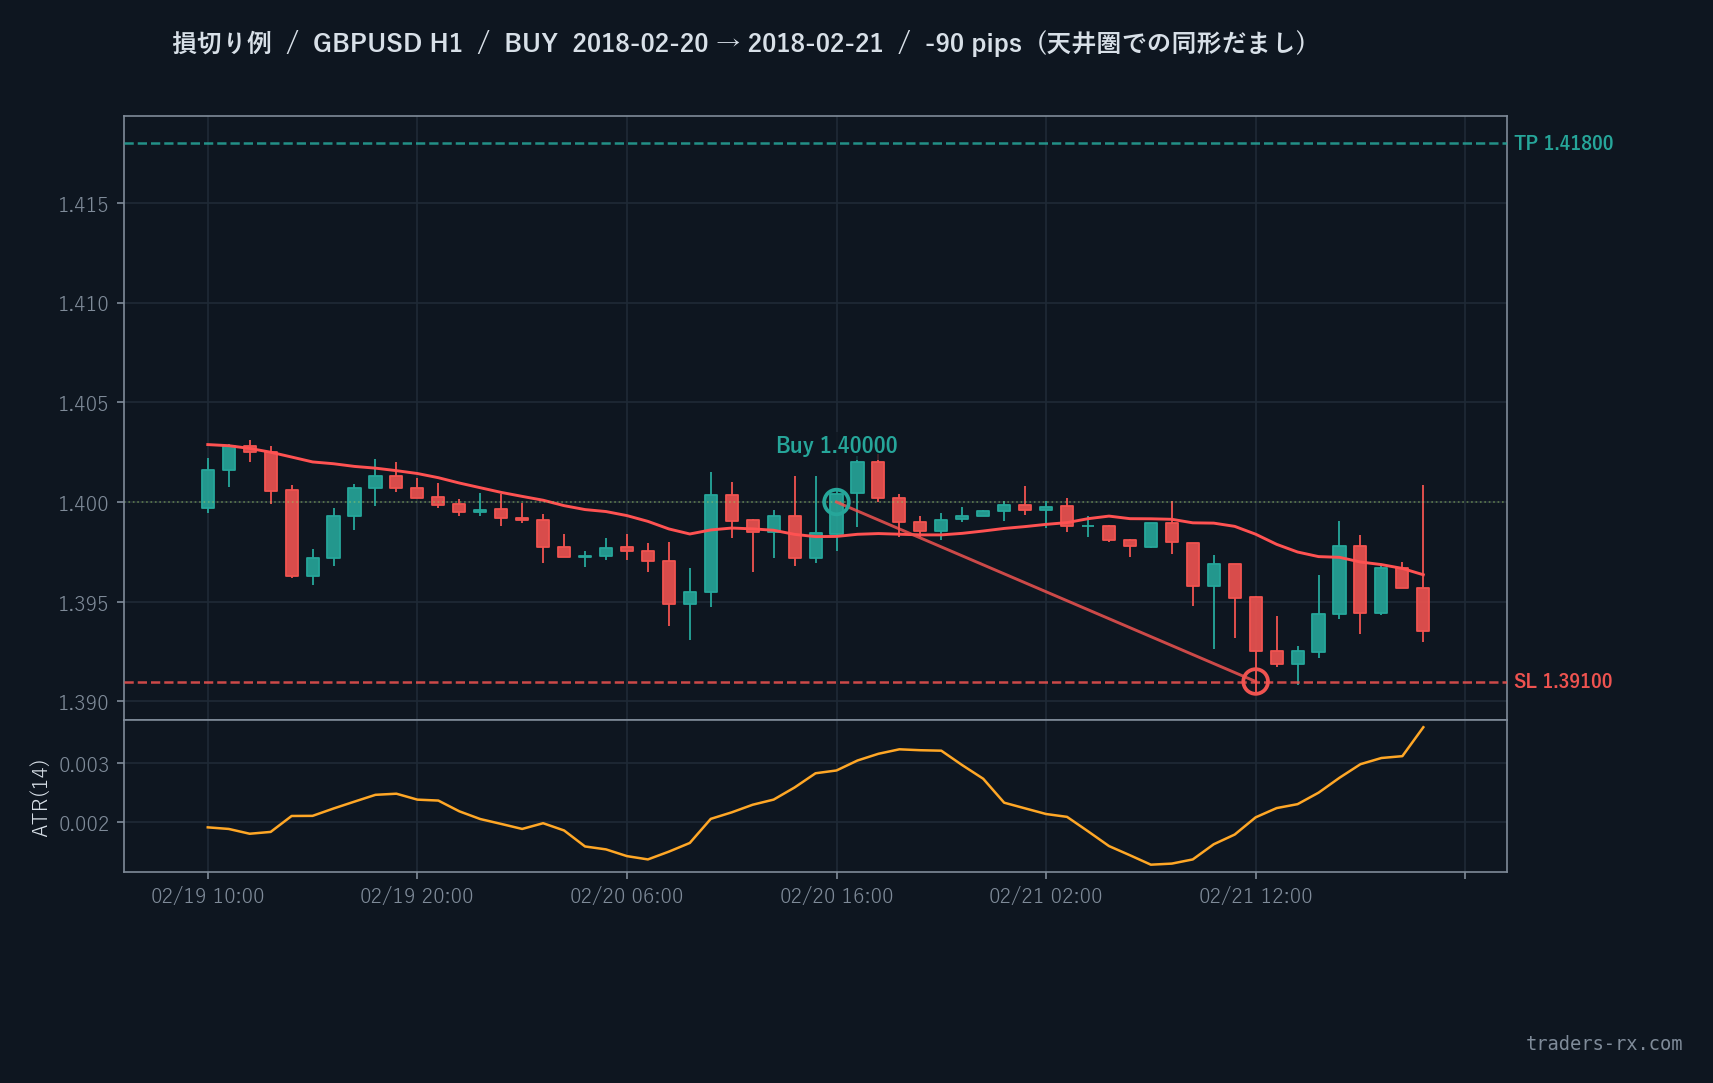
Task: Click the 02/19 20:00 time label
Action: [x=417, y=896]
